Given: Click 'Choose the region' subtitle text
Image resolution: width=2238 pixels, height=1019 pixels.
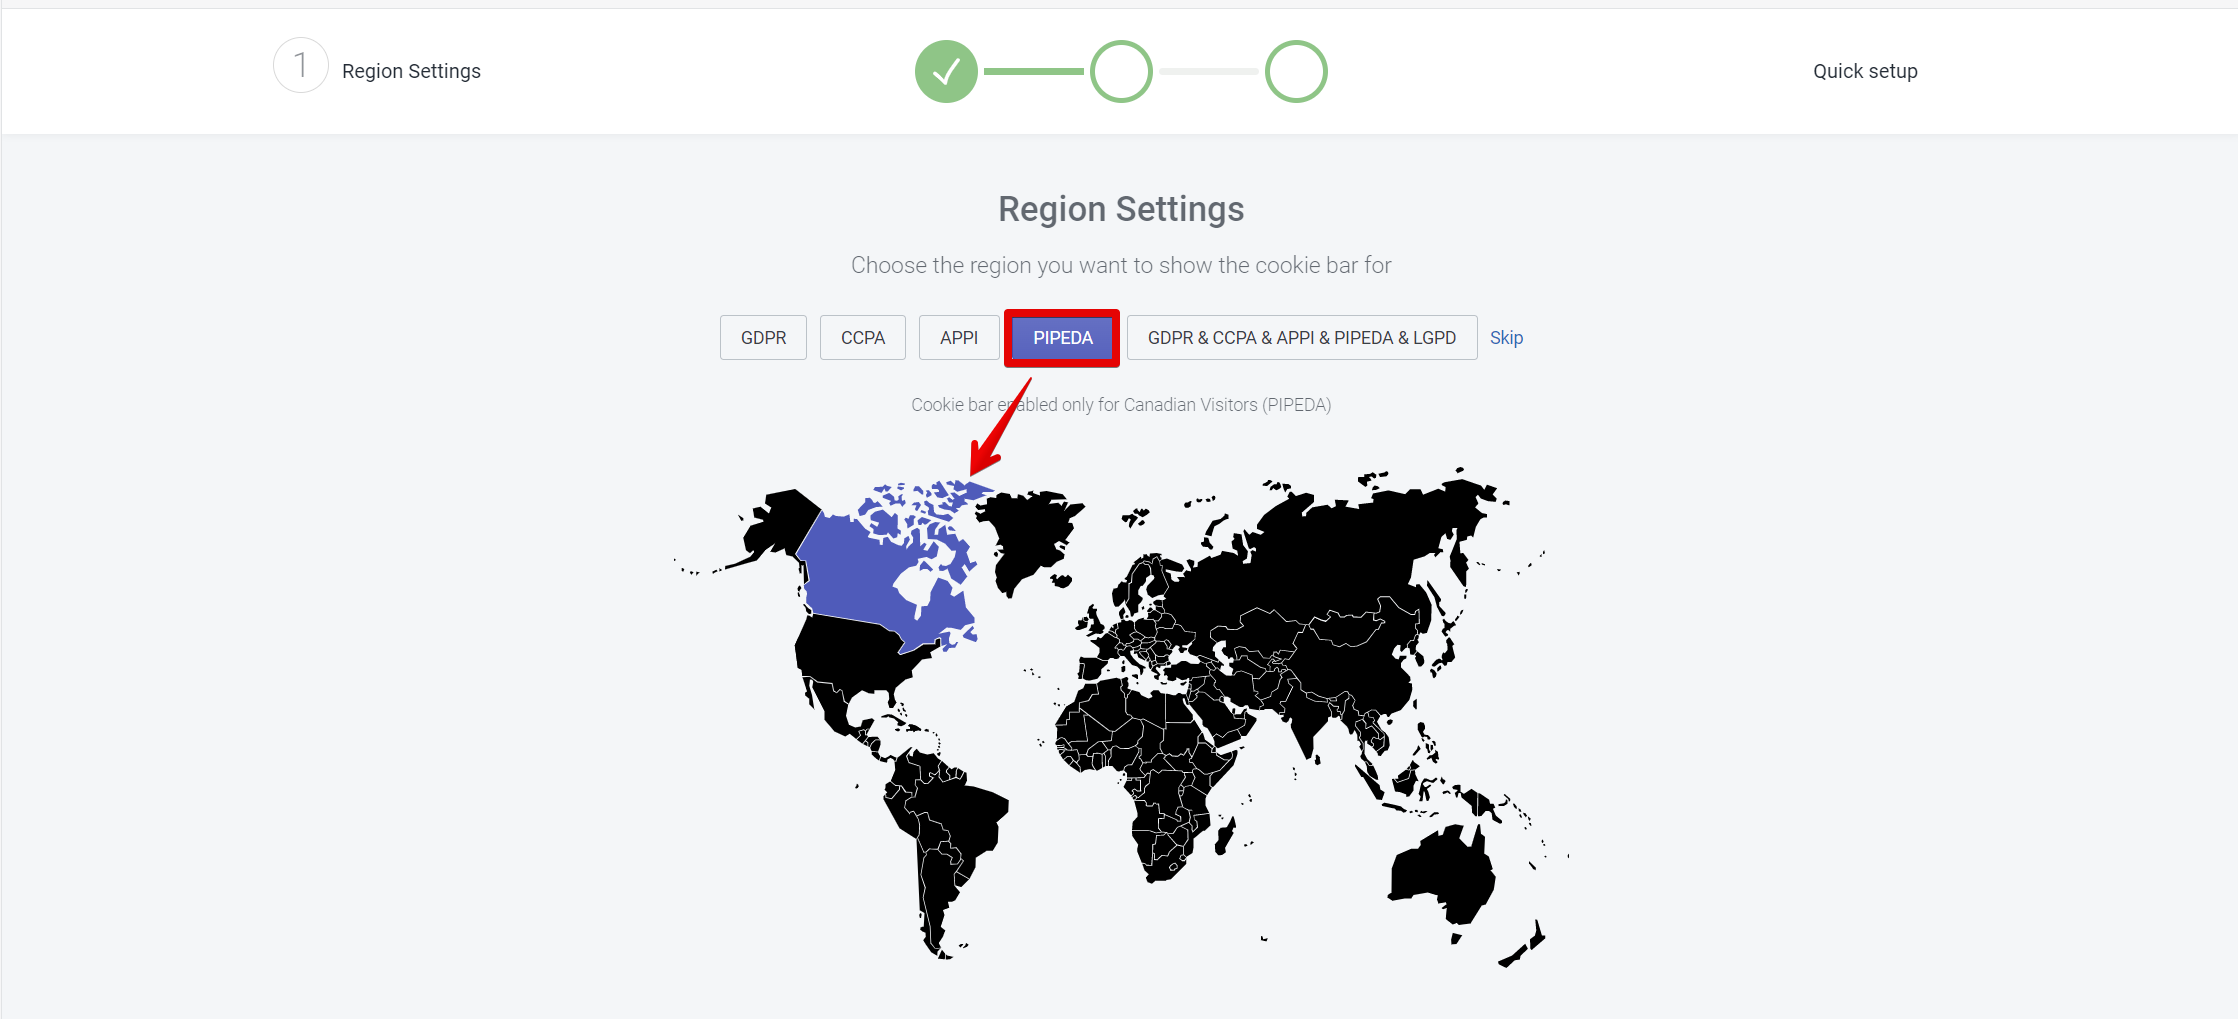Looking at the screenshot, I should pos(1121,265).
